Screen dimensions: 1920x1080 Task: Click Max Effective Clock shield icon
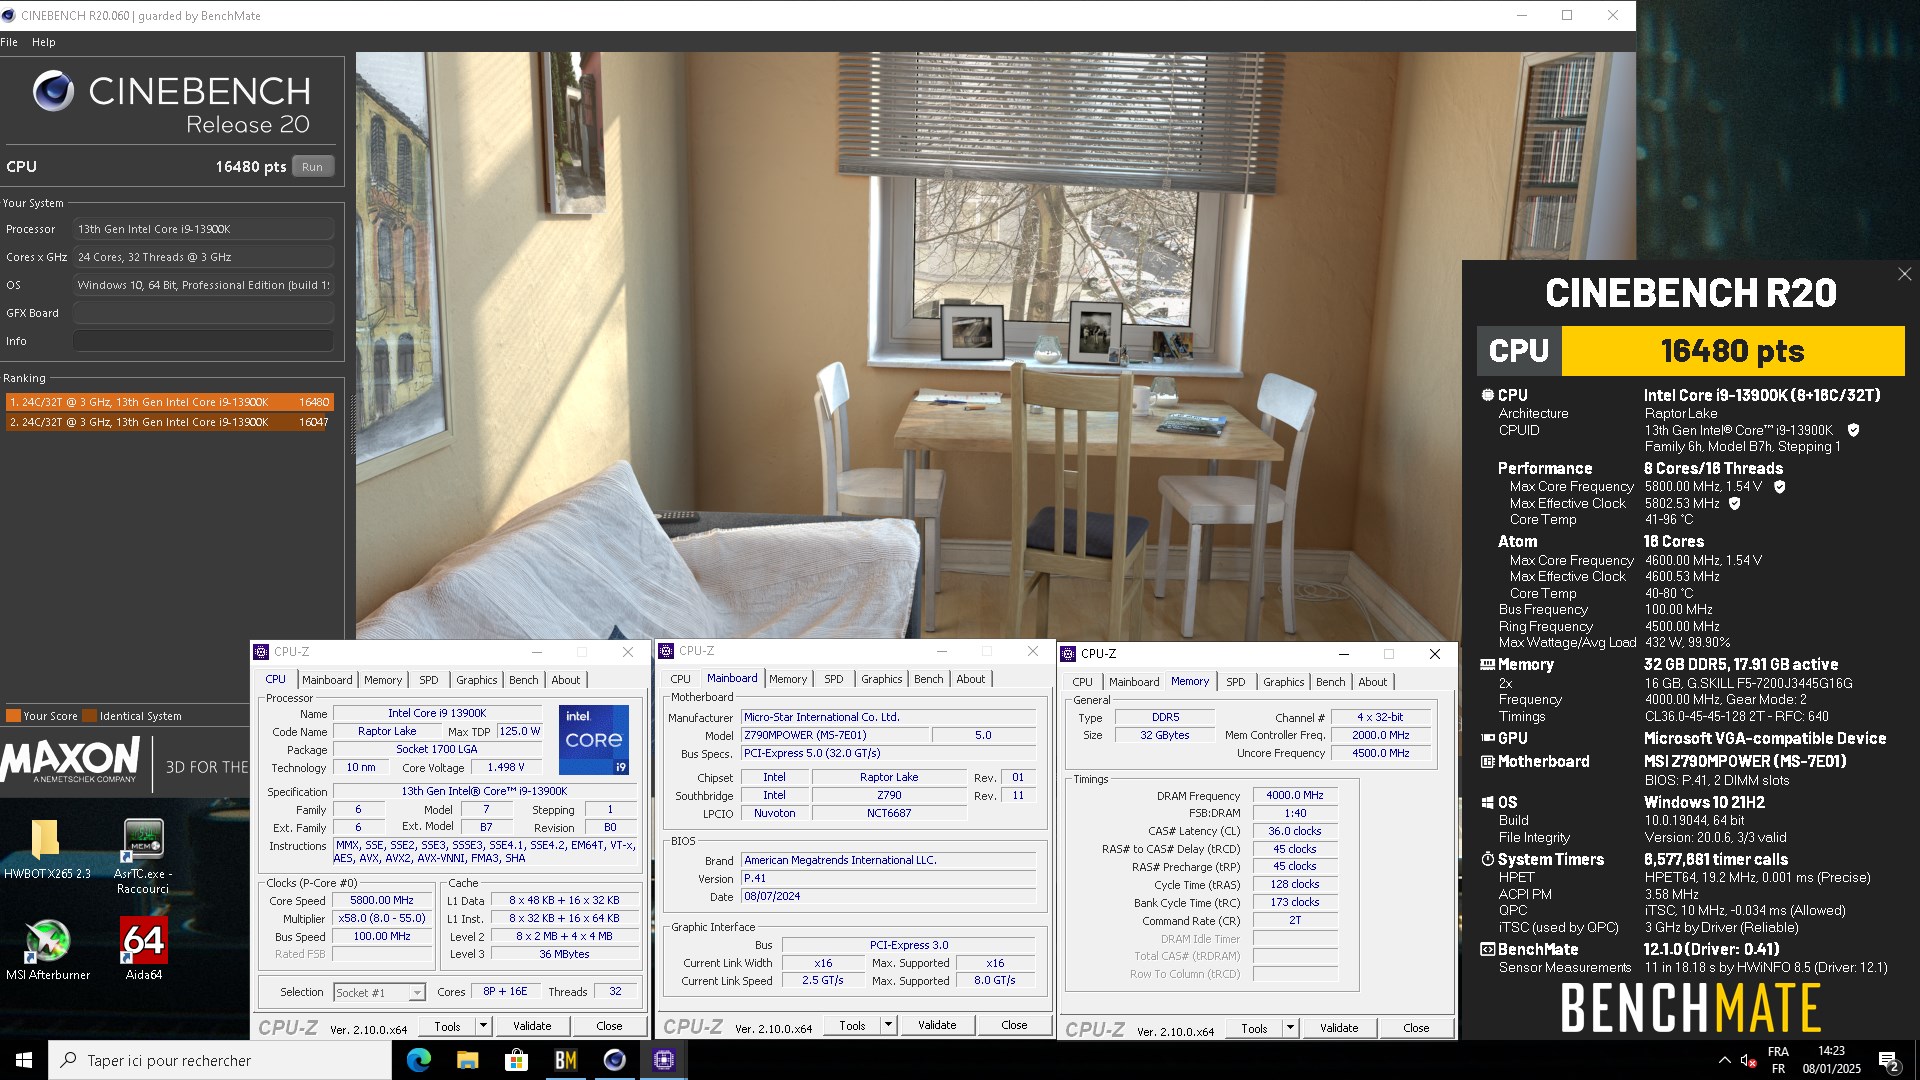1734,503
